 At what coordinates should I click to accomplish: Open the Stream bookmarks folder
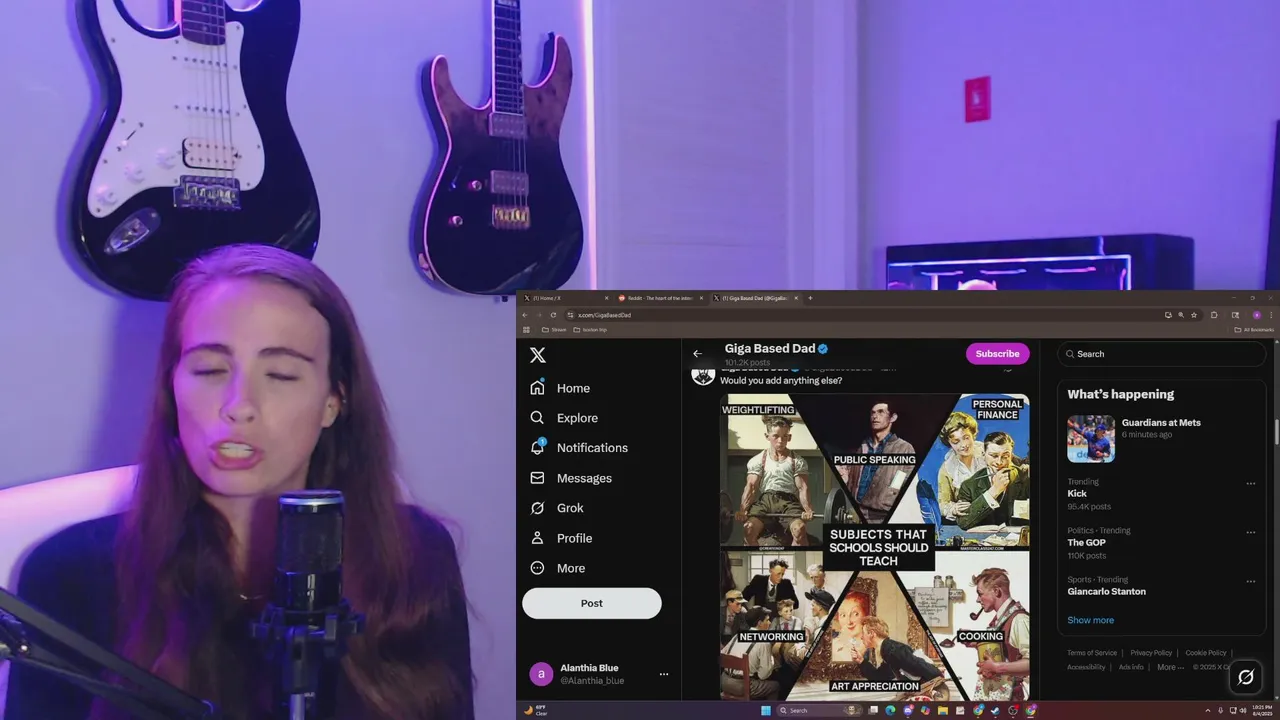pos(554,329)
